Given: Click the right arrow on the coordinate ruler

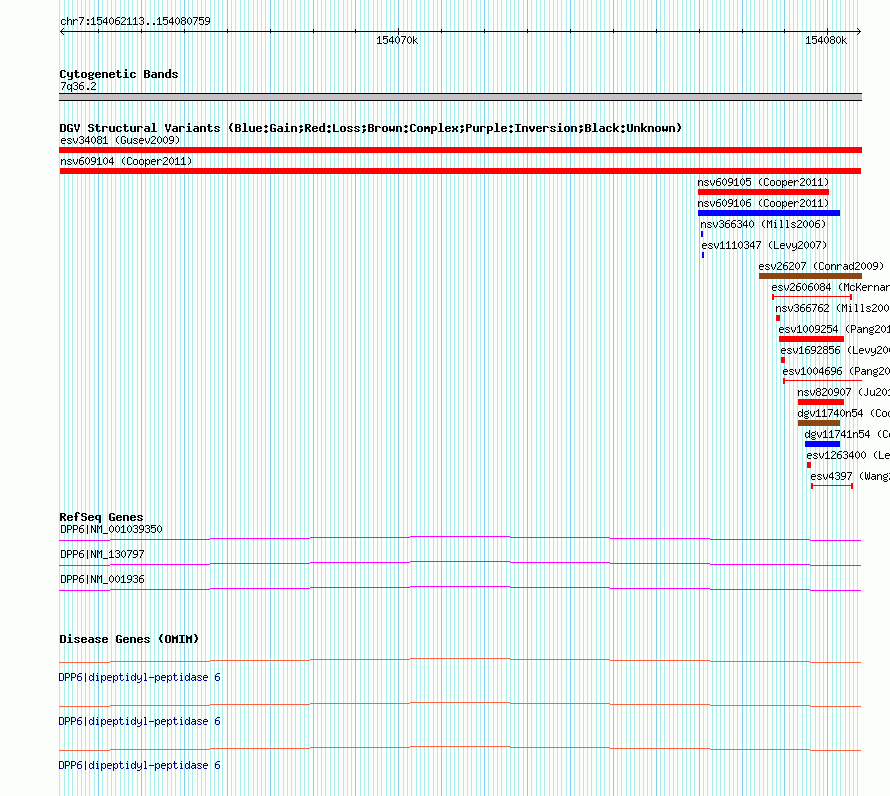Looking at the screenshot, I should [859, 31].
